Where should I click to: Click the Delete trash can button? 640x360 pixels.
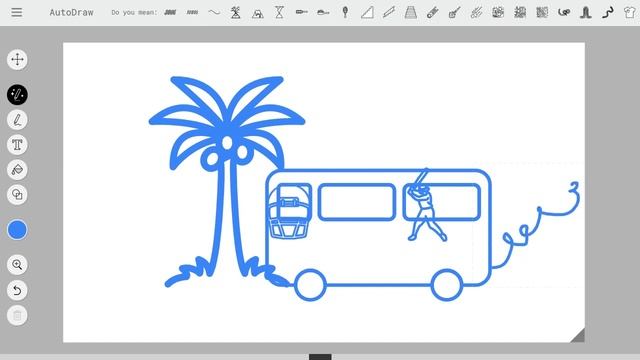(x=17, y=316)
